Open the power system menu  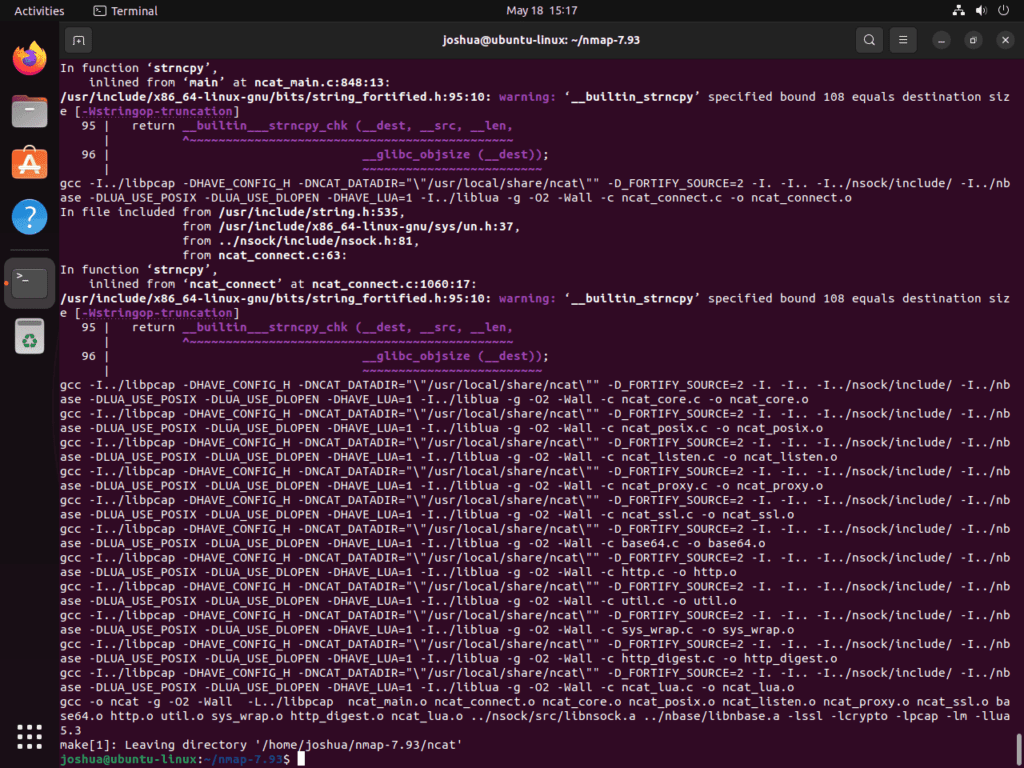(1003, 11)
